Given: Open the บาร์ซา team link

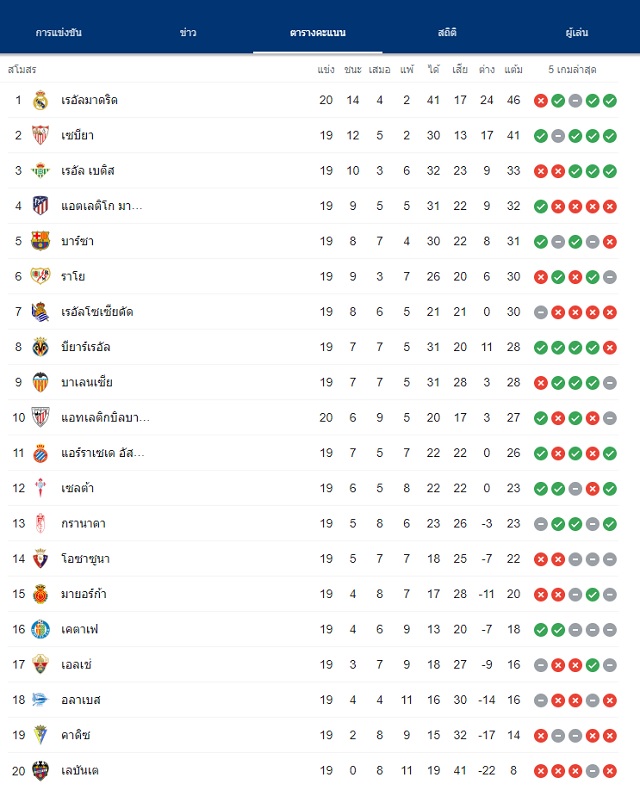Looking at the screenshot, I should tap(78, 241).
